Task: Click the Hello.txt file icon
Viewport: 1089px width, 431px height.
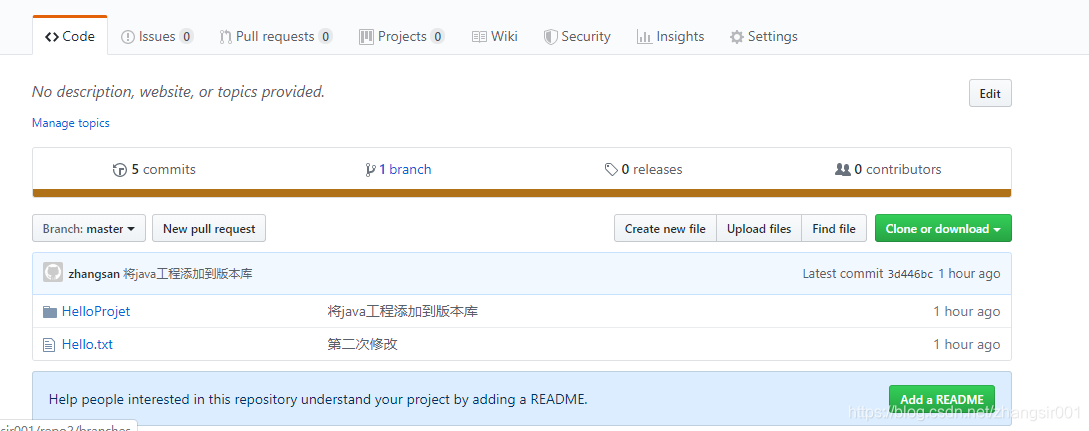Action: pyautogui.click(x=49, y=345)
